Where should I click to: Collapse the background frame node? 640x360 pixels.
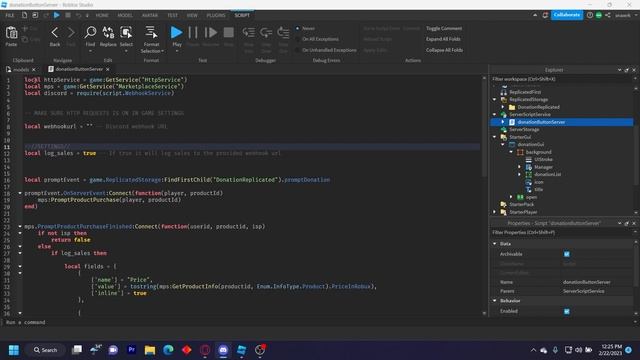coord(511,152)
